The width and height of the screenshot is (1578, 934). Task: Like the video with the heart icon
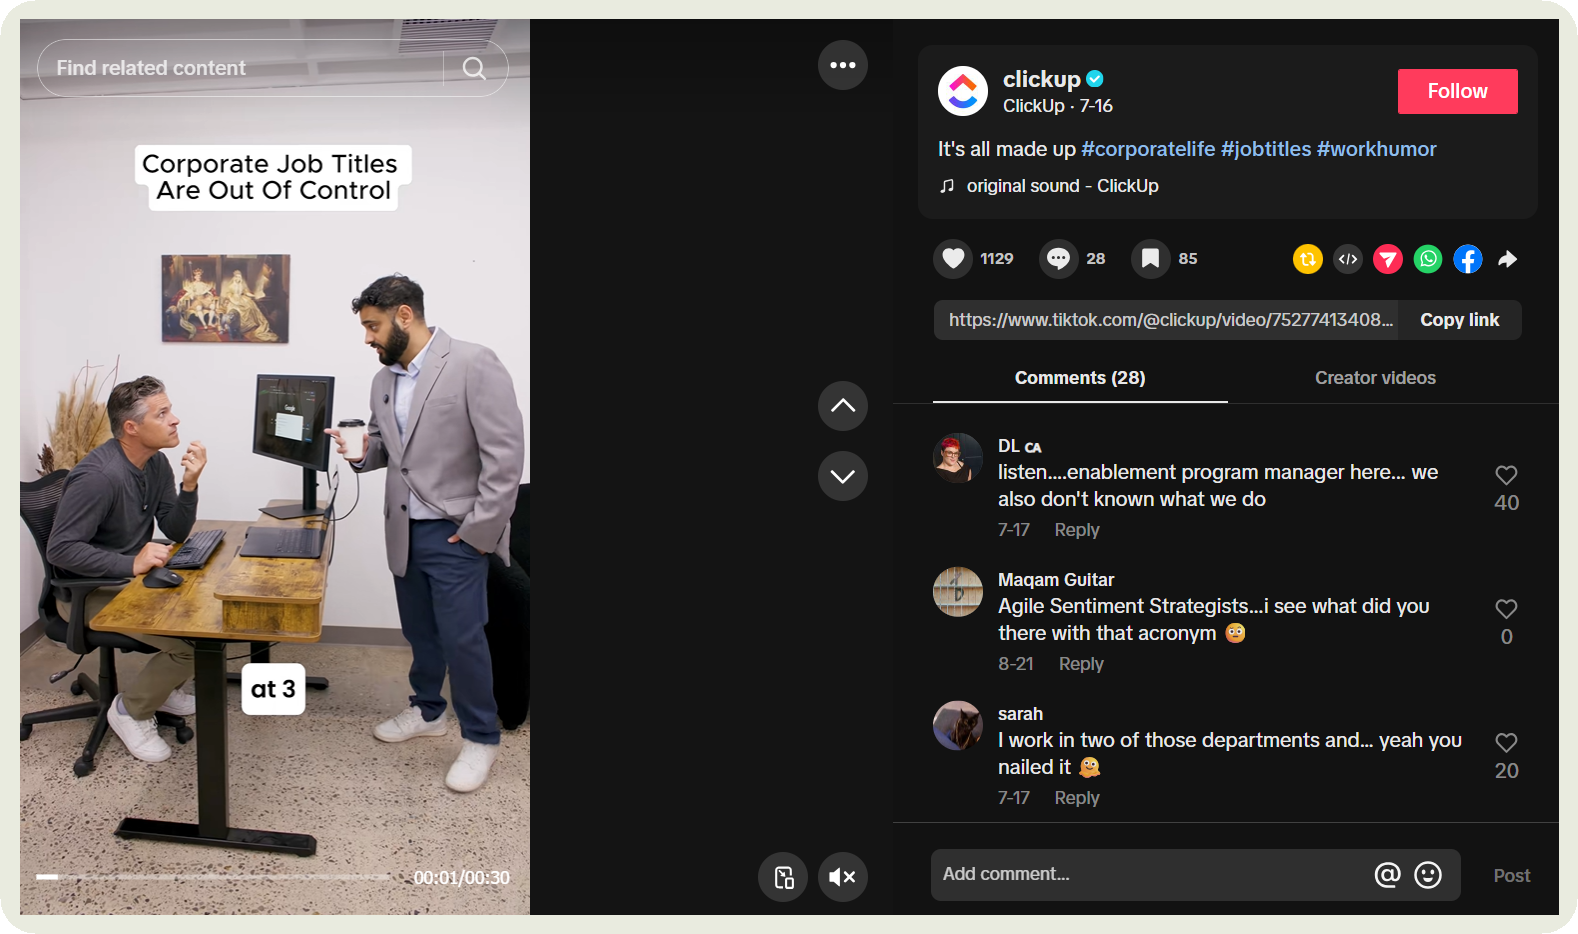pyautogui.click(x=952, y=259)
